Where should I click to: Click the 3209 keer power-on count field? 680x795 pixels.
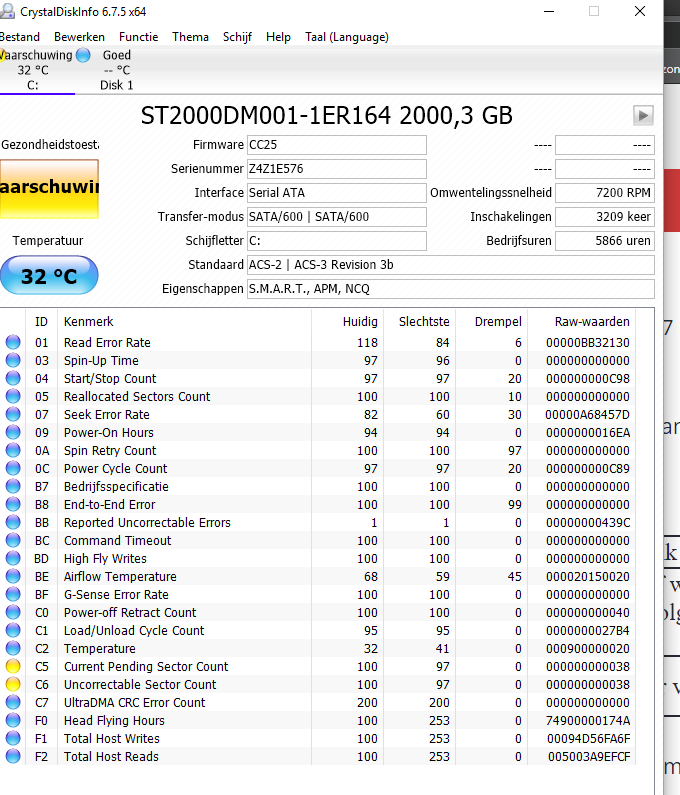(x=605, y=216)
